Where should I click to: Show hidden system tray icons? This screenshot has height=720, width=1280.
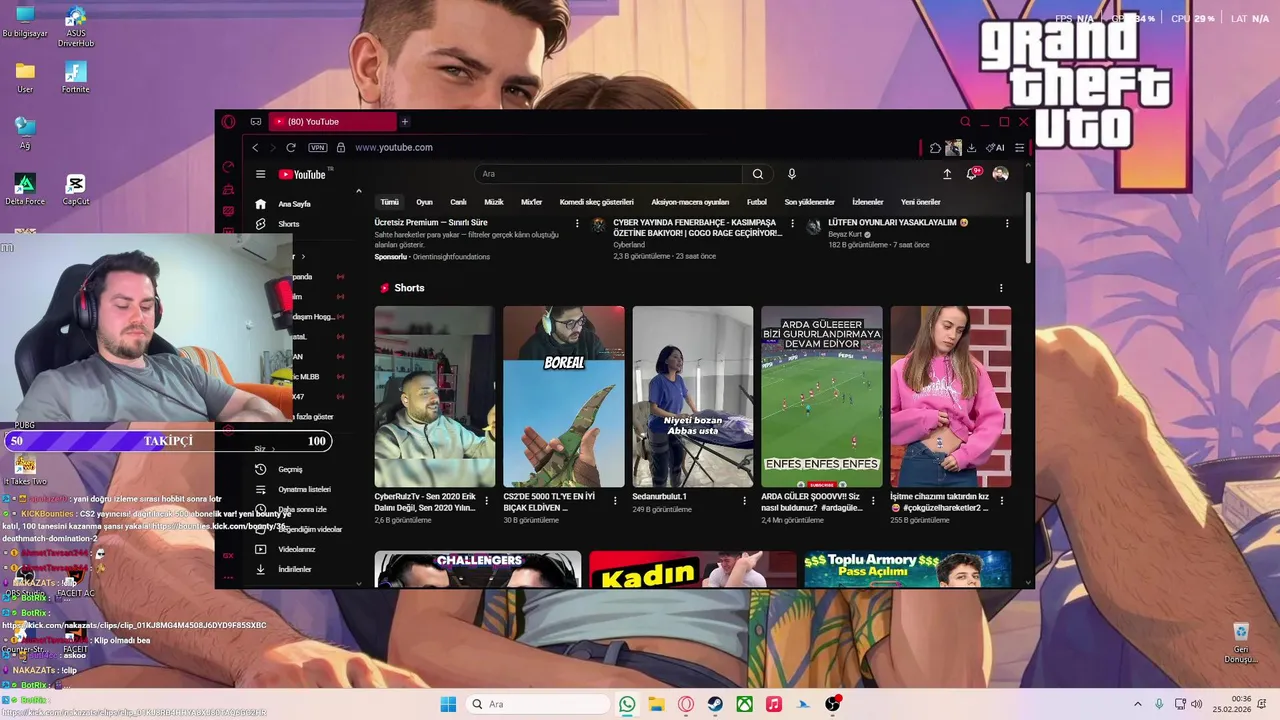pos(1137,704)
